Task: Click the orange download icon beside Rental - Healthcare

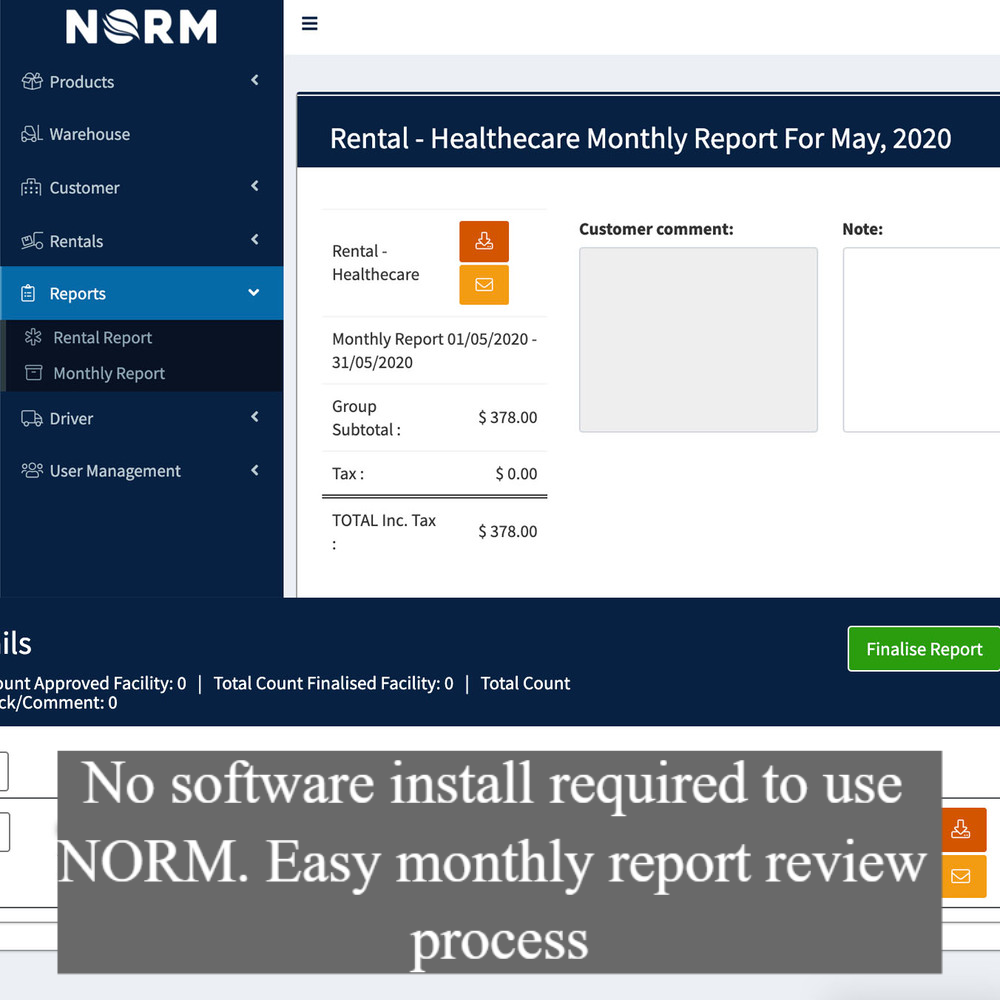Action: (484, 241)
